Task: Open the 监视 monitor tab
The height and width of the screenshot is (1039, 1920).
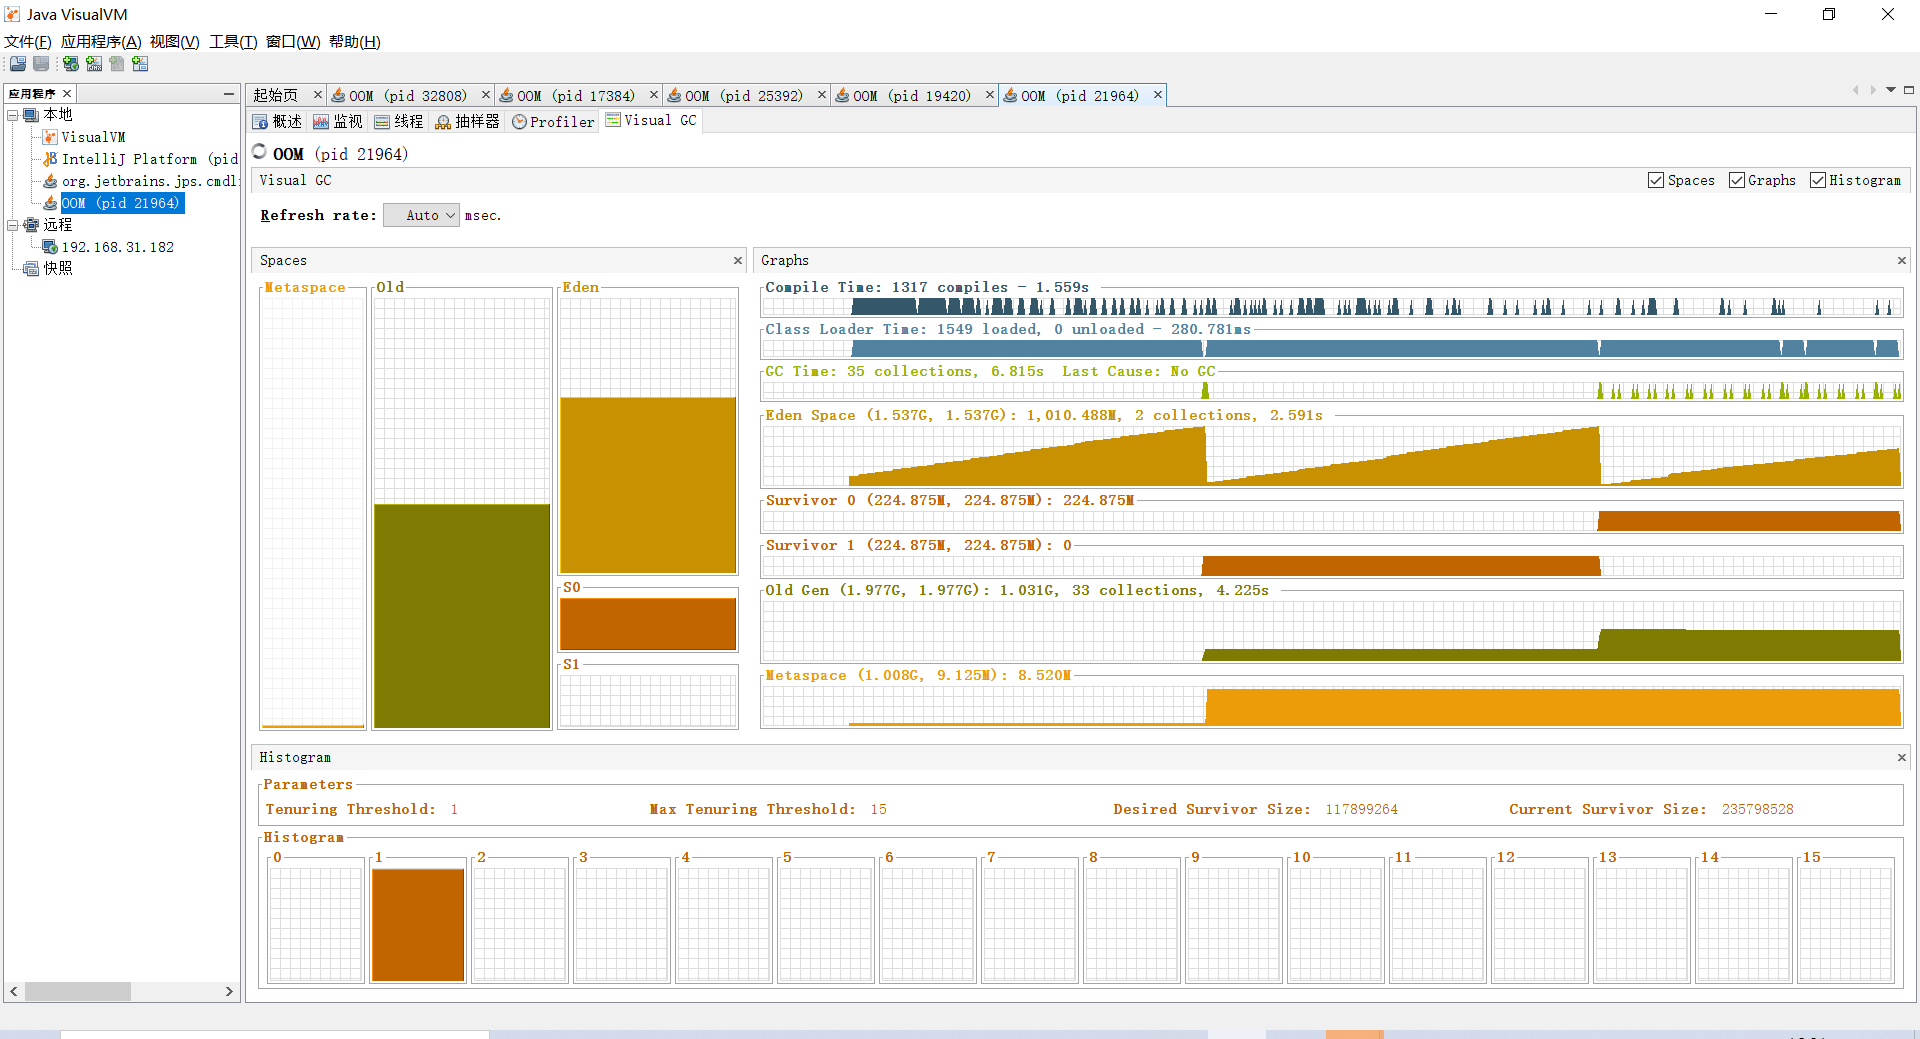Action: point(338,122)
